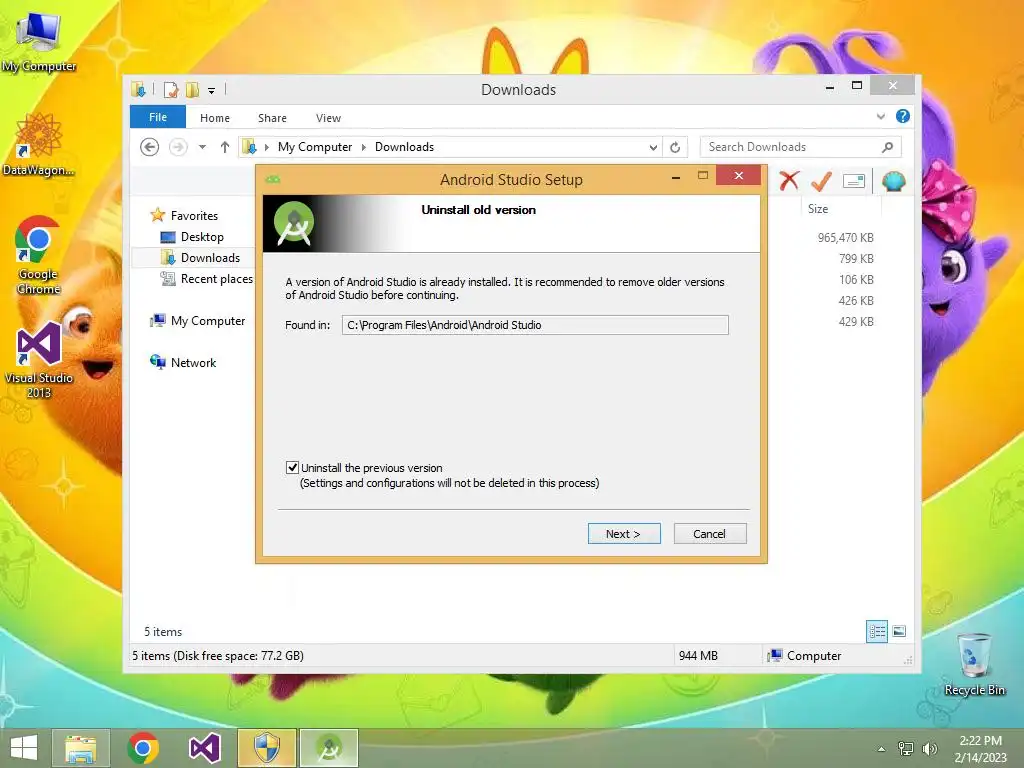Open DataWagon desktop shortcut
The image size is (1024, 768).
point(38,144)
